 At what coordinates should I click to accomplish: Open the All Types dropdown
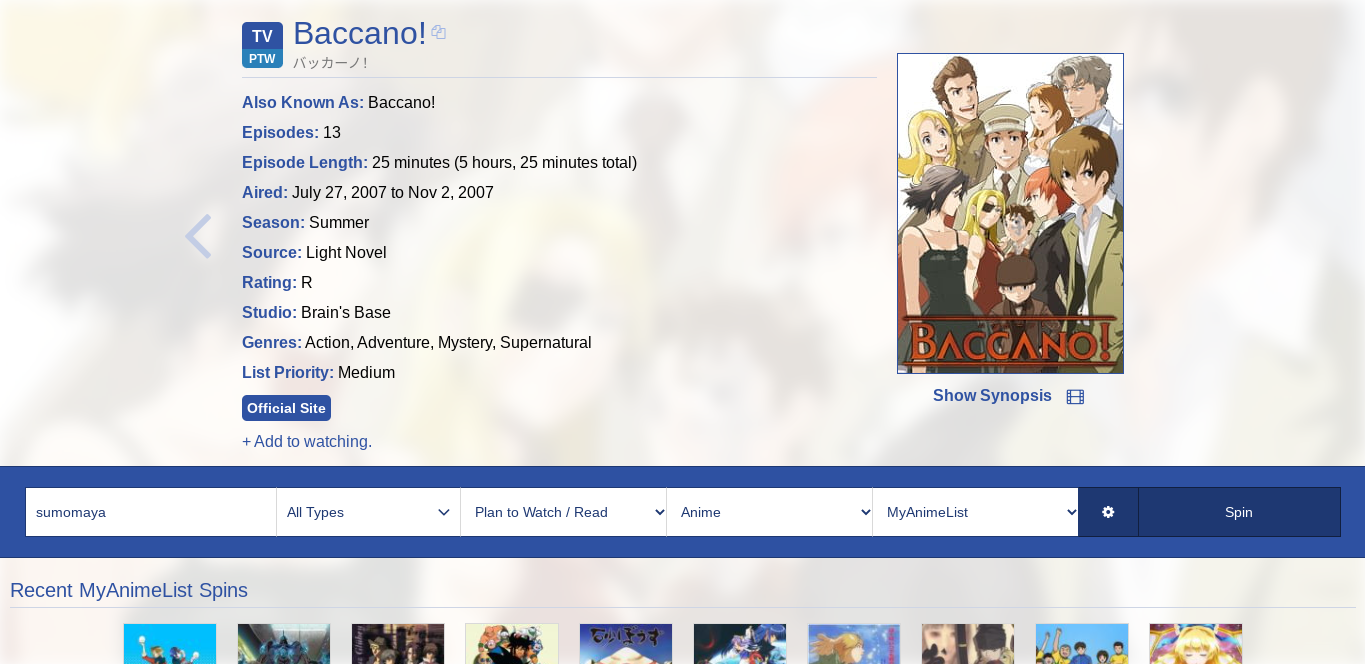click(x=368, y=512)
